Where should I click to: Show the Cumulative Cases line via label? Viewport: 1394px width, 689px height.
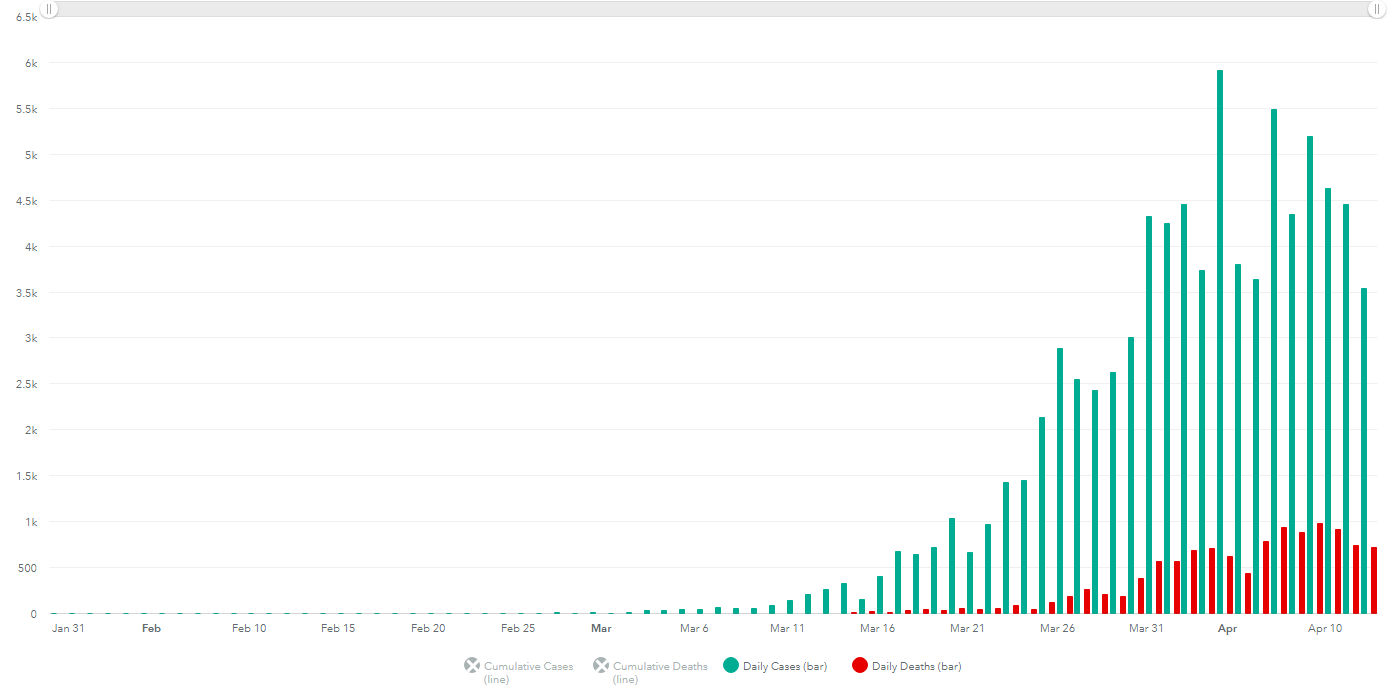528,667
